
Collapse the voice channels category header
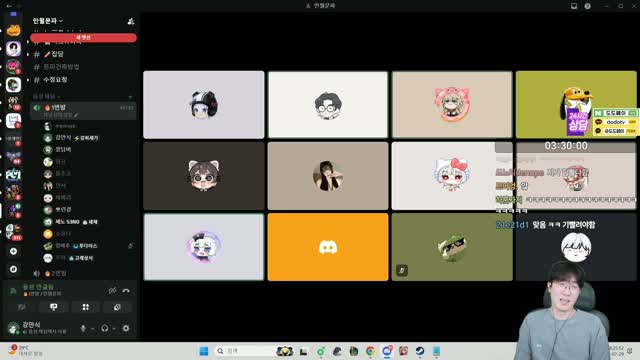[x=47, y=97]
